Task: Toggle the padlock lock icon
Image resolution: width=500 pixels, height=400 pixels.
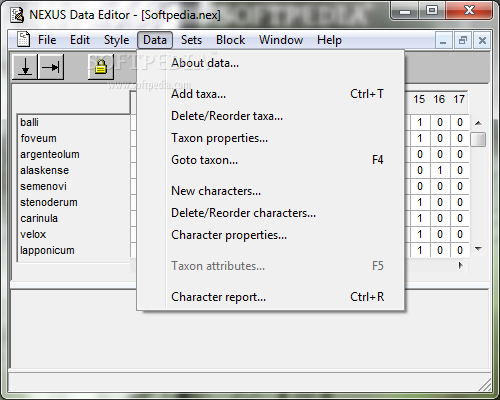Action: coord(101,67)
